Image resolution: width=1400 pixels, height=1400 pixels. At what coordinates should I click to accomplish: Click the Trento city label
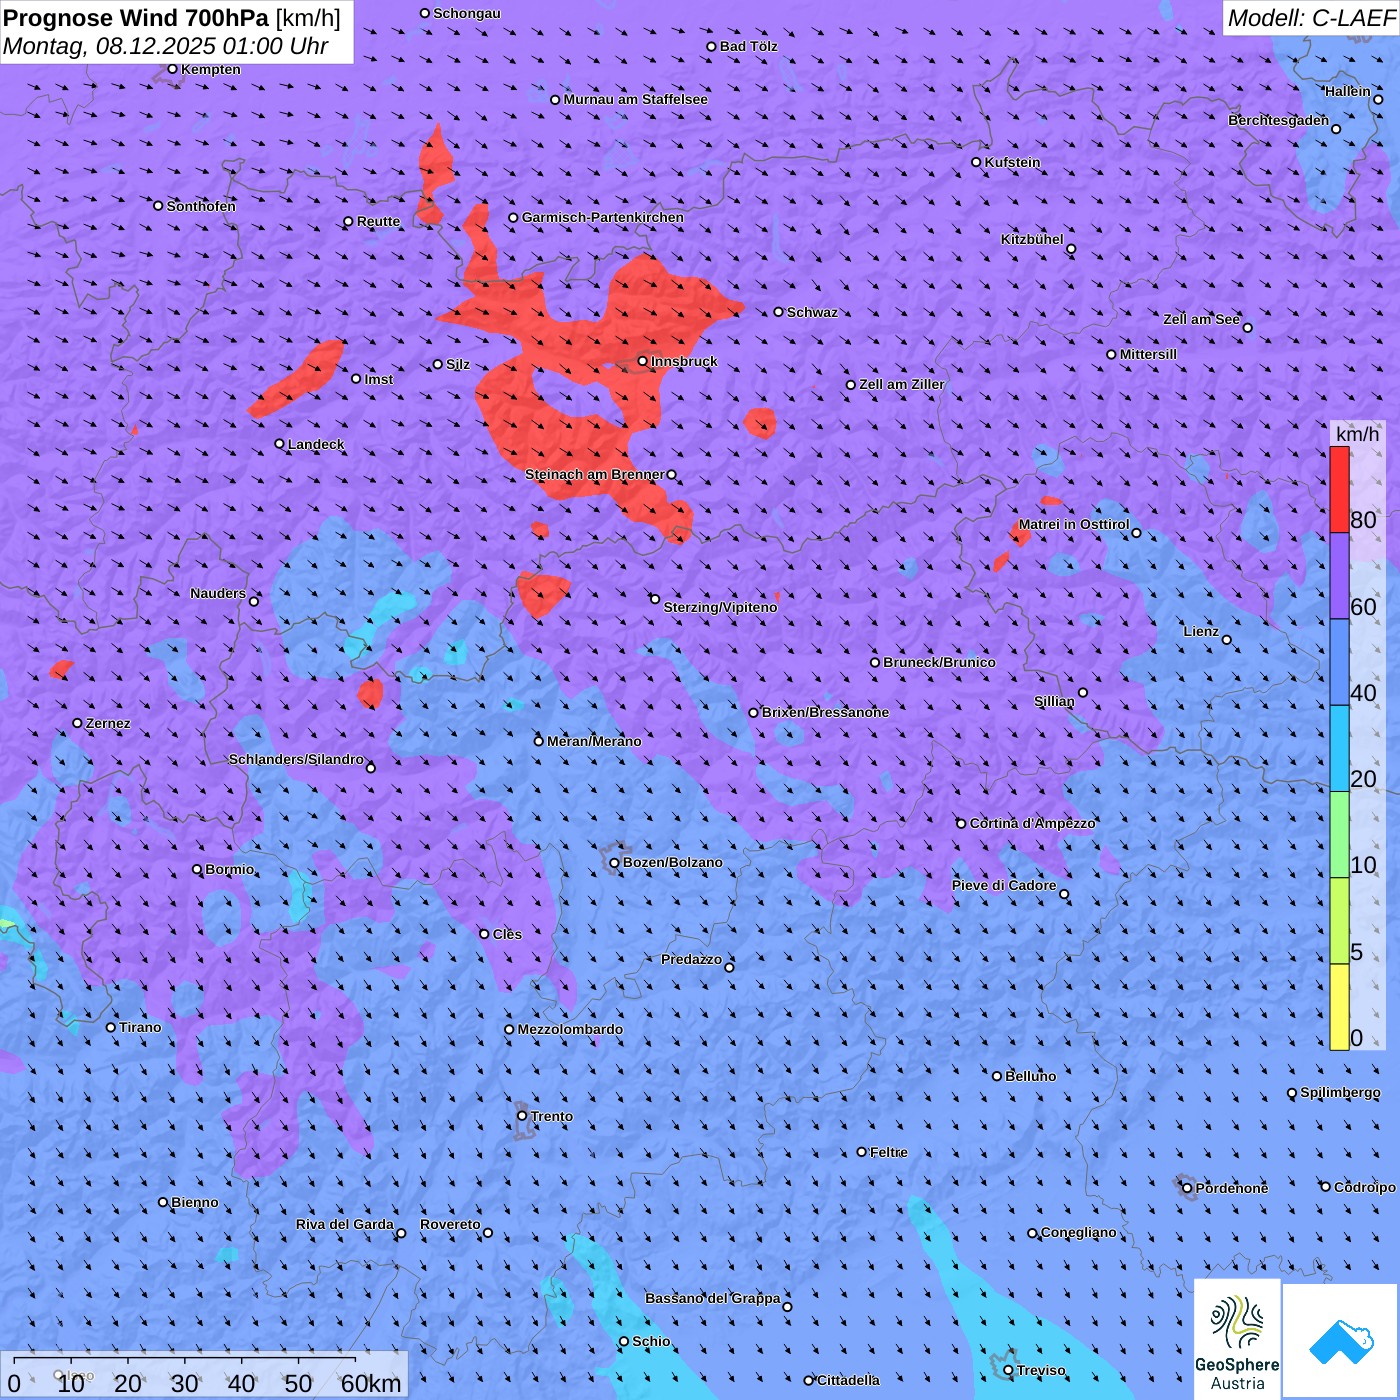point(552,1116)
